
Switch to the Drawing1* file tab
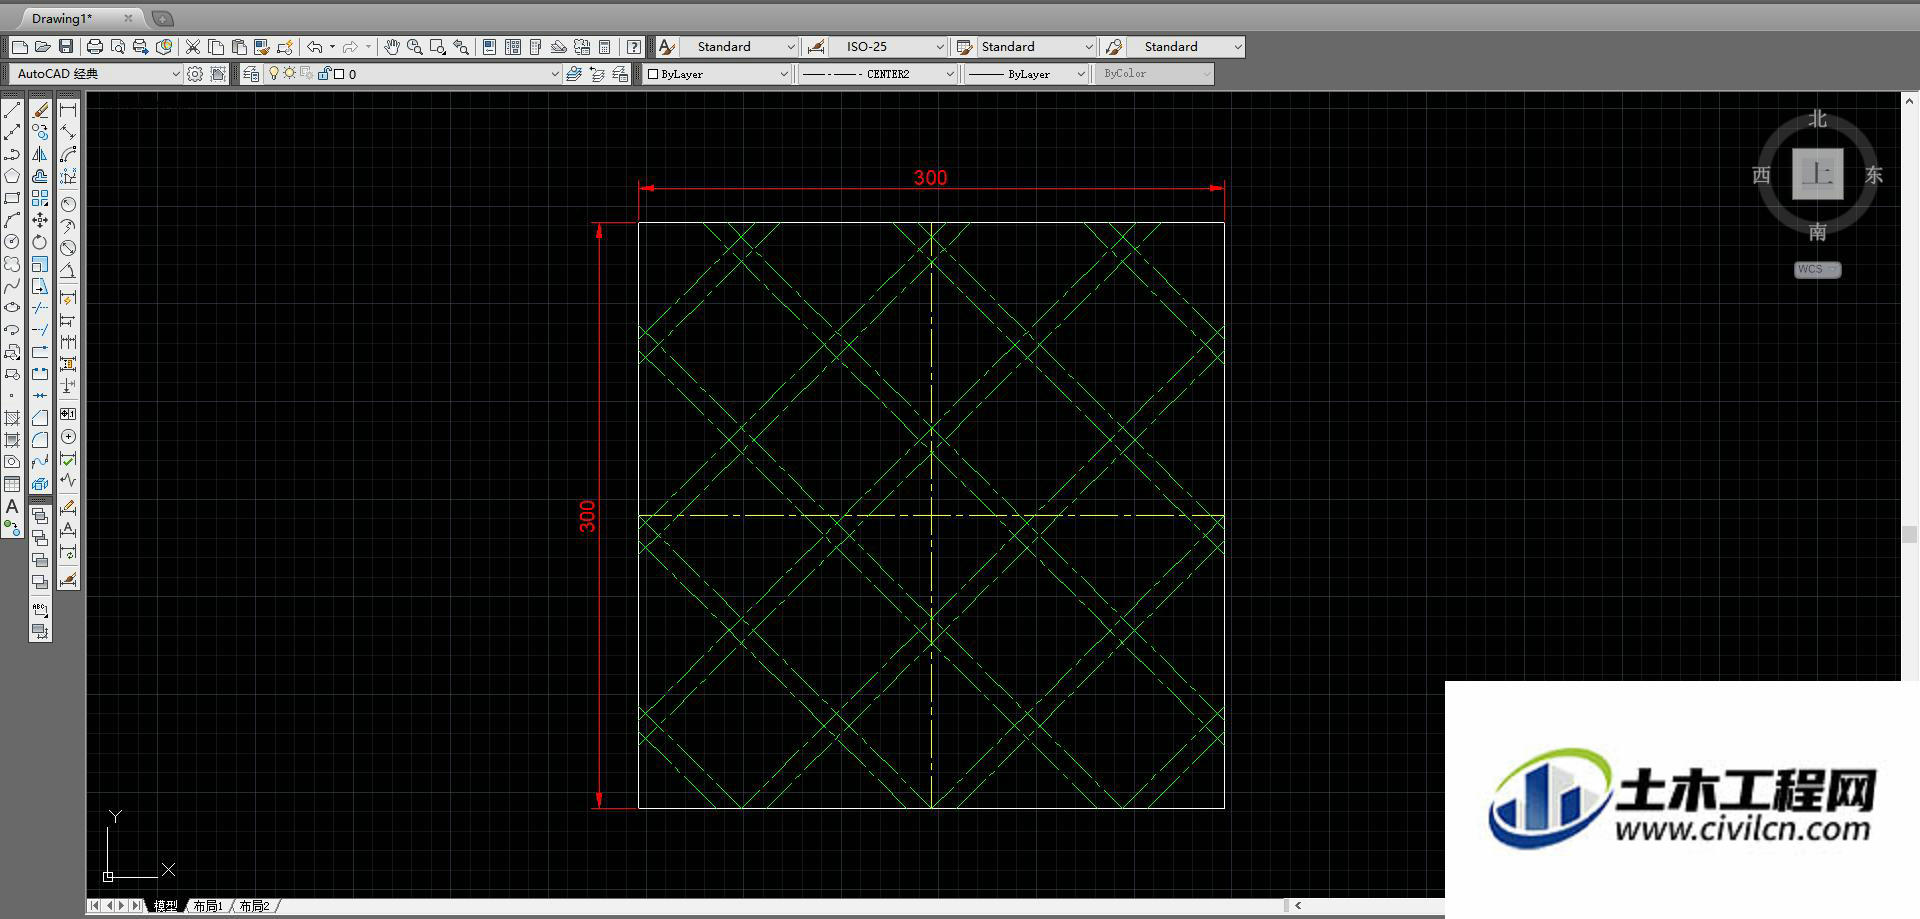click(x=61, y=18)
